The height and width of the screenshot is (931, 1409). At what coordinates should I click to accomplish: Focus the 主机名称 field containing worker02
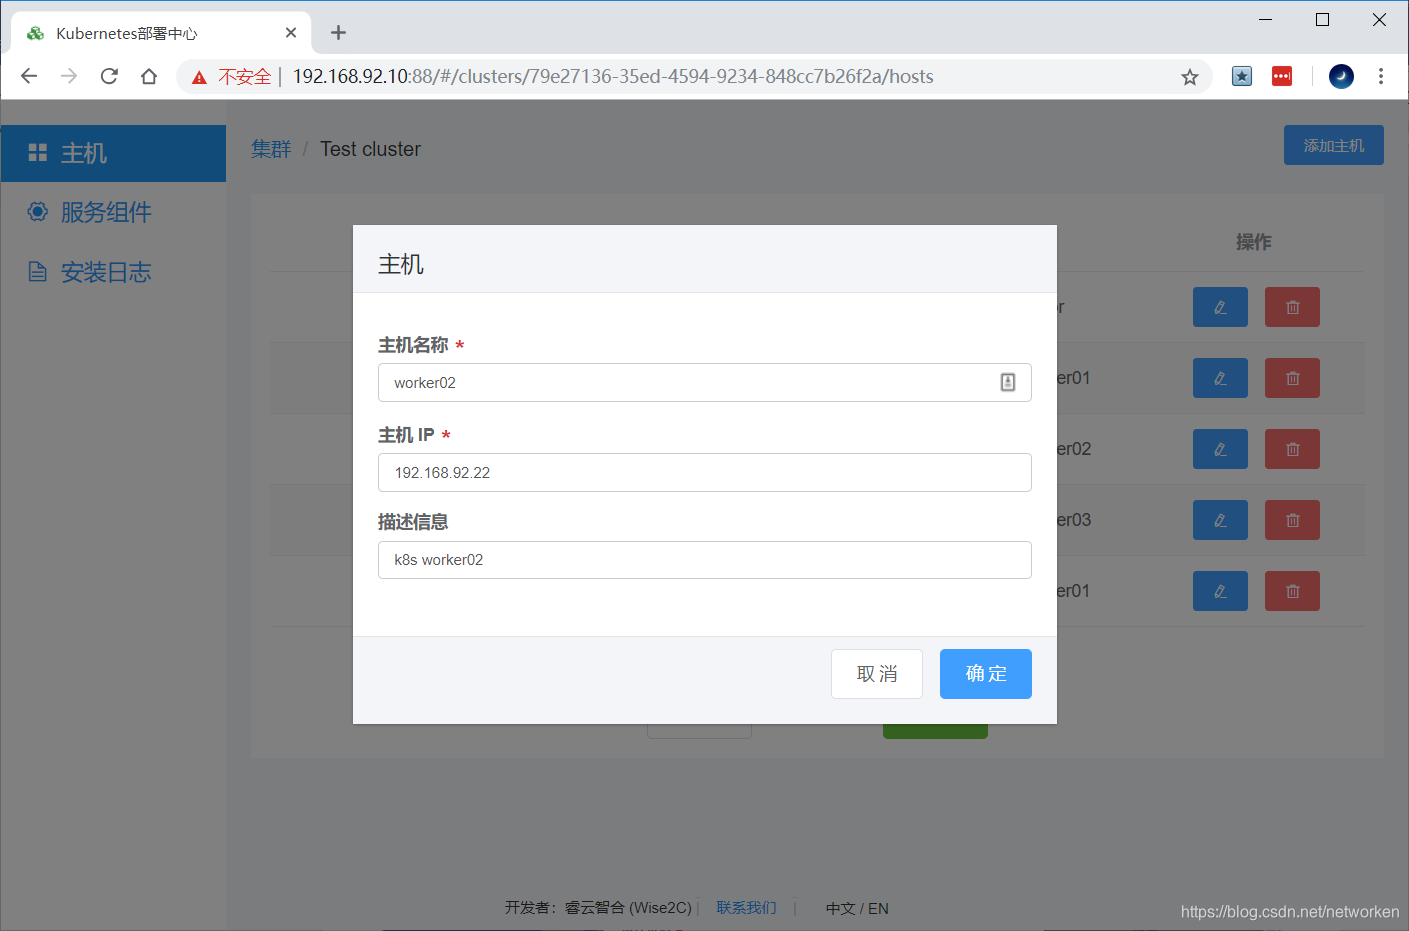coord(704,383)
